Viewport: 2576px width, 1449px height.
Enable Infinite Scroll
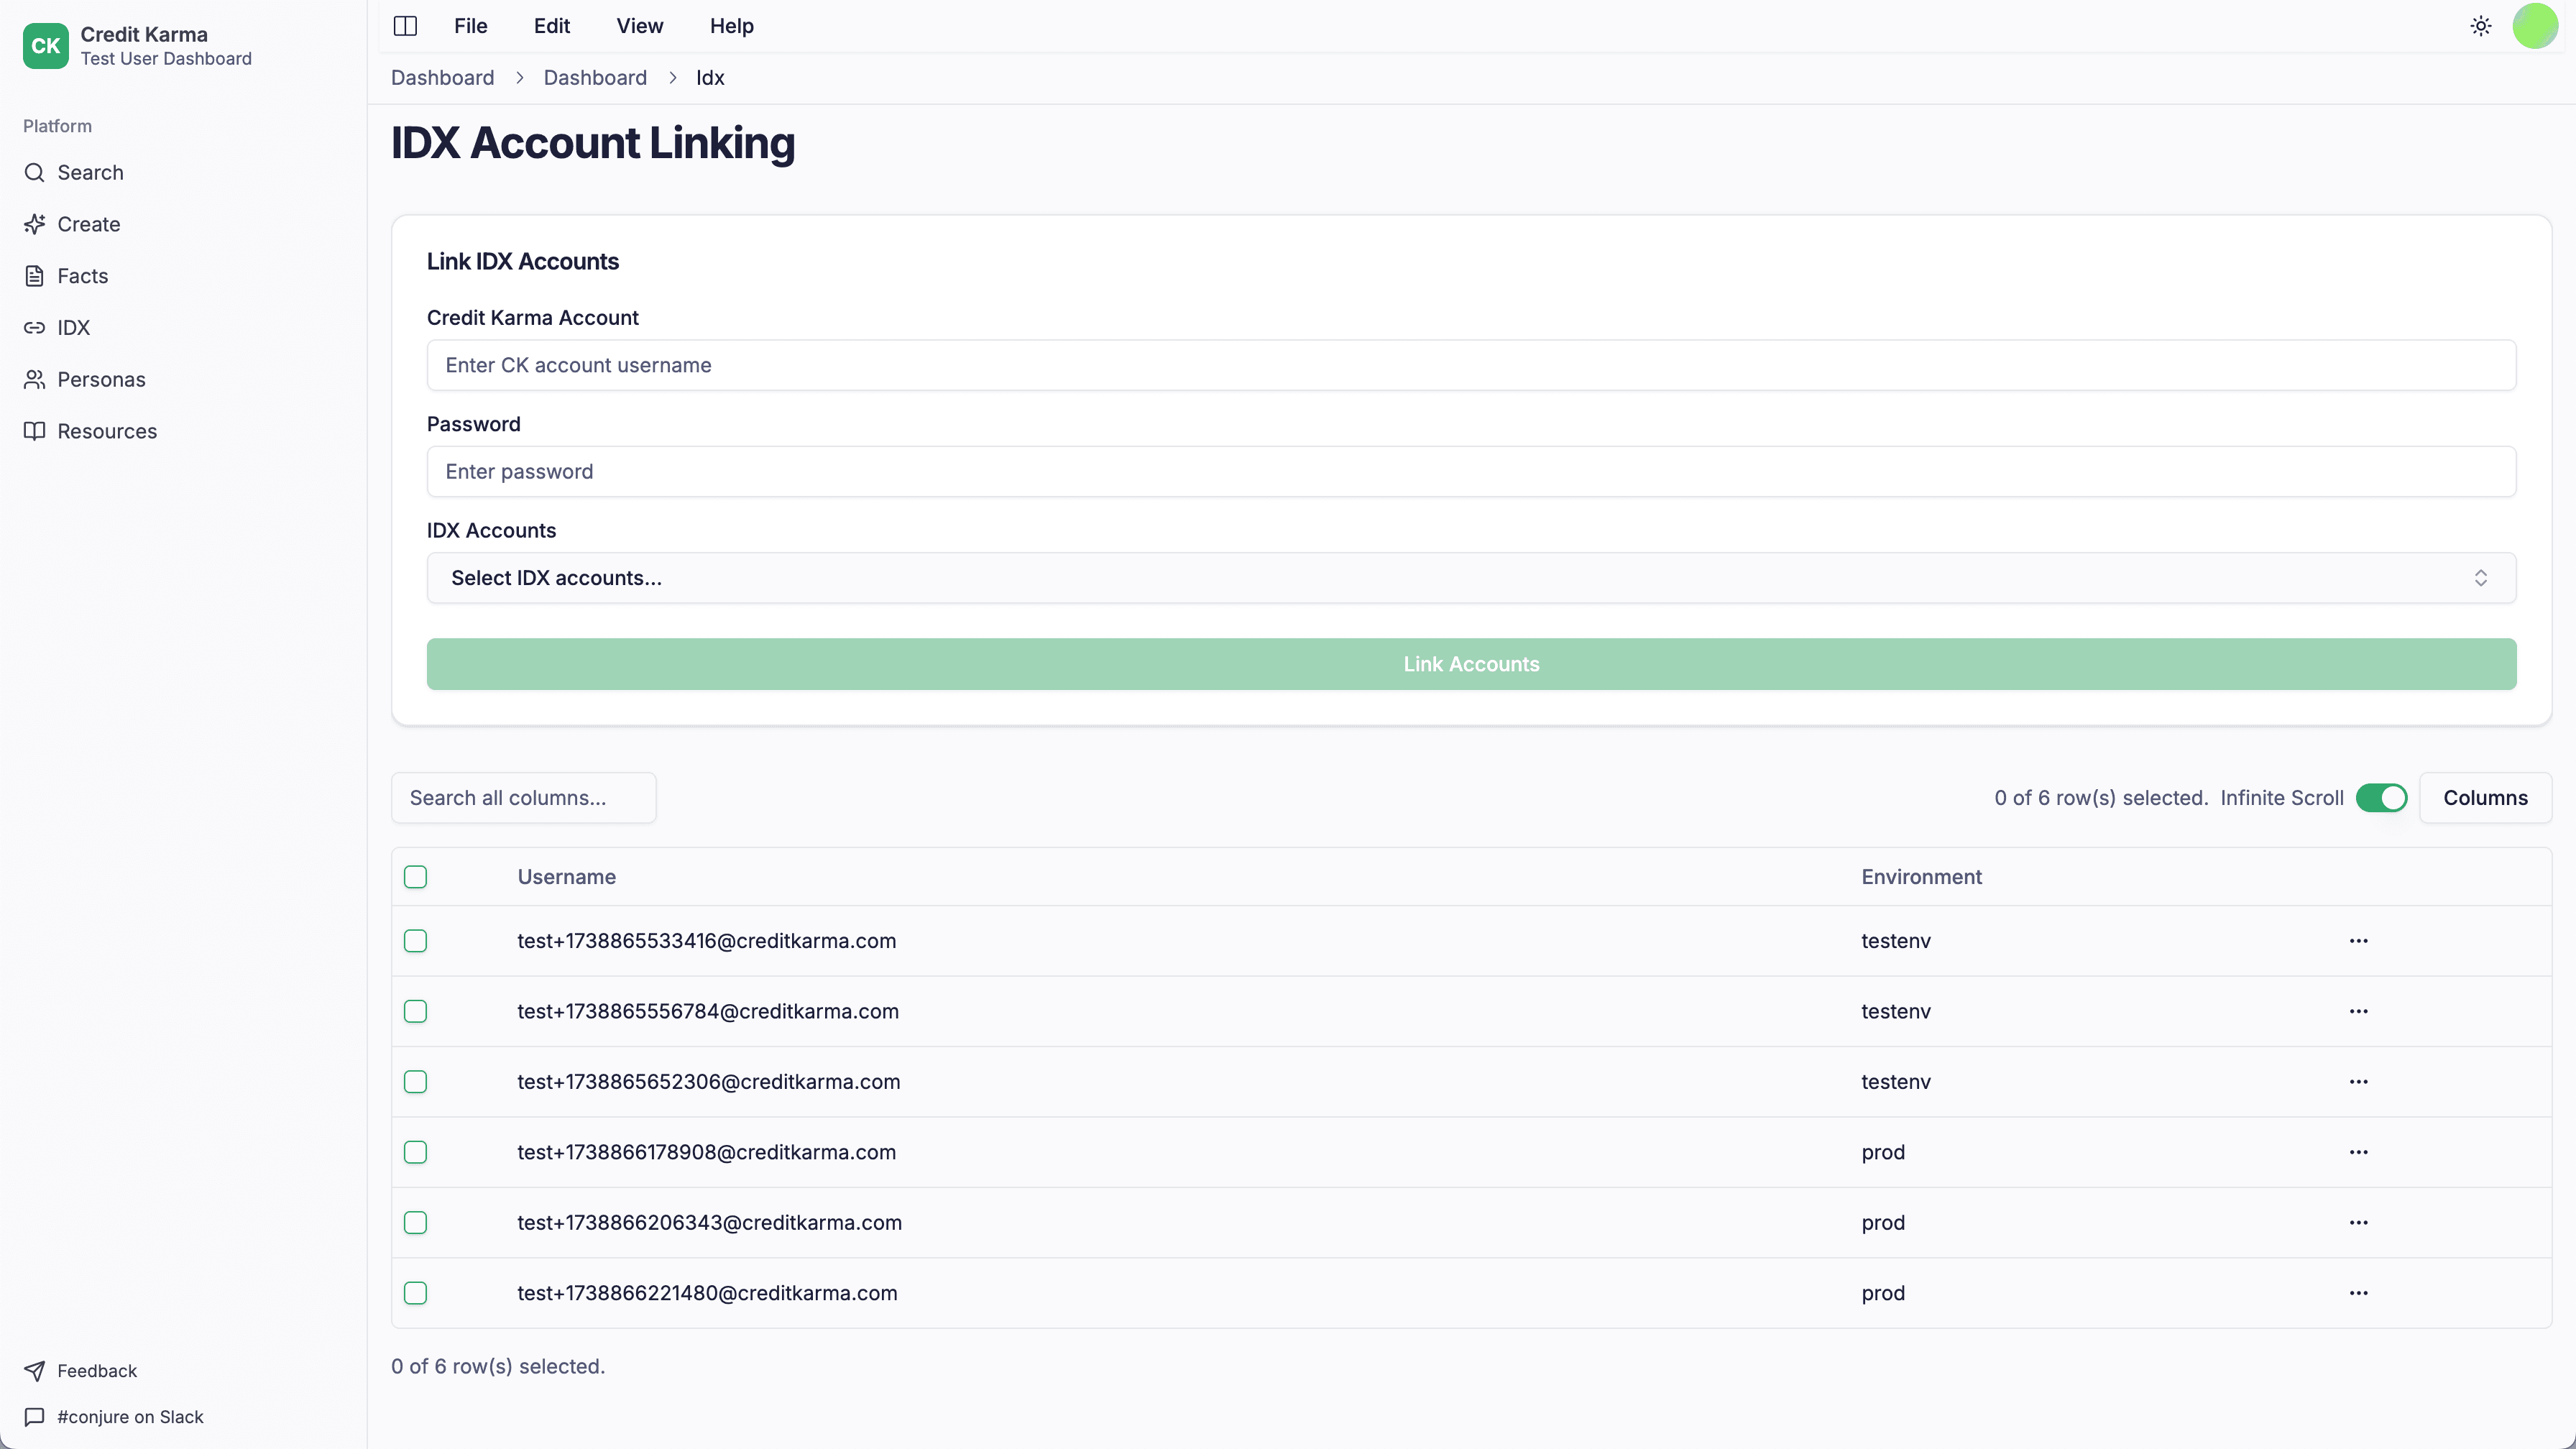(2381, 797)
